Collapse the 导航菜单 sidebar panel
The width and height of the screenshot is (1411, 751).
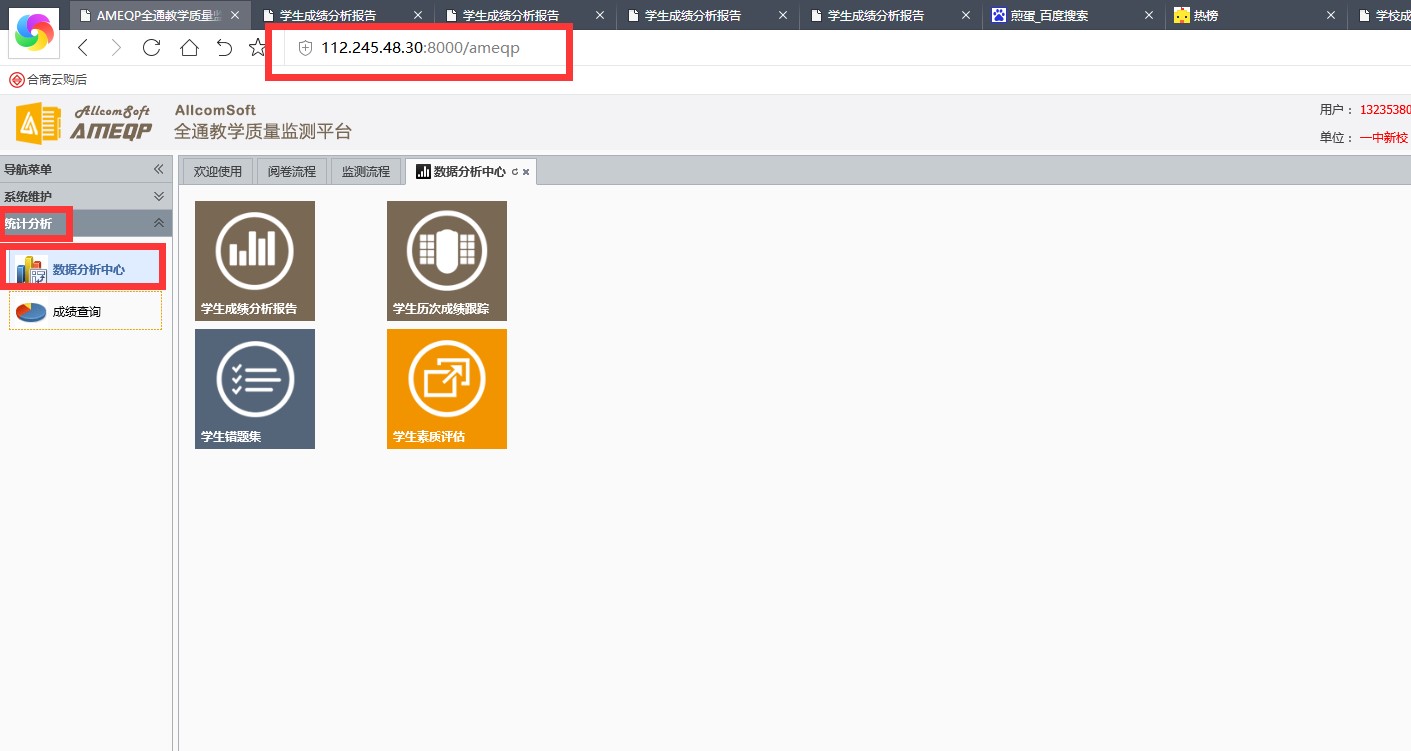[158, 170]
